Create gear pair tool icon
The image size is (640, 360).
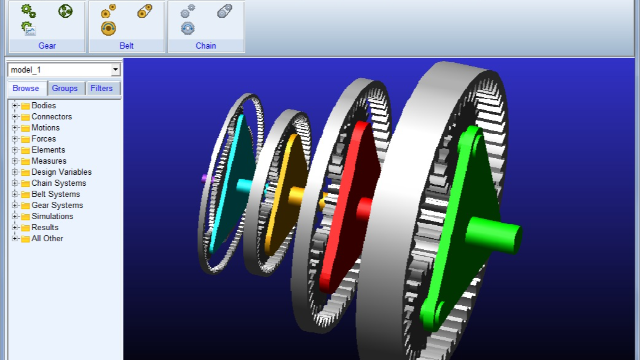(29, 11)
